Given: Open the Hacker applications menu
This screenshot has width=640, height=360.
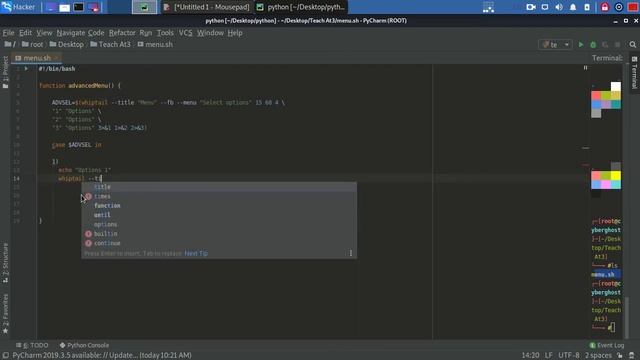Looking at the screenshot, I should pos(18,7).
